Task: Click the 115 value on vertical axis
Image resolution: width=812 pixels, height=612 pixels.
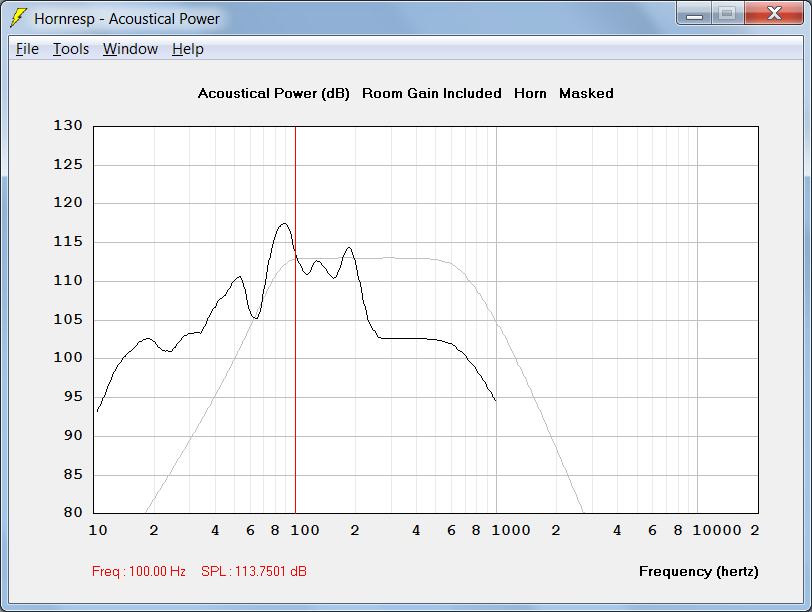Action: click(x=68, y=241)
